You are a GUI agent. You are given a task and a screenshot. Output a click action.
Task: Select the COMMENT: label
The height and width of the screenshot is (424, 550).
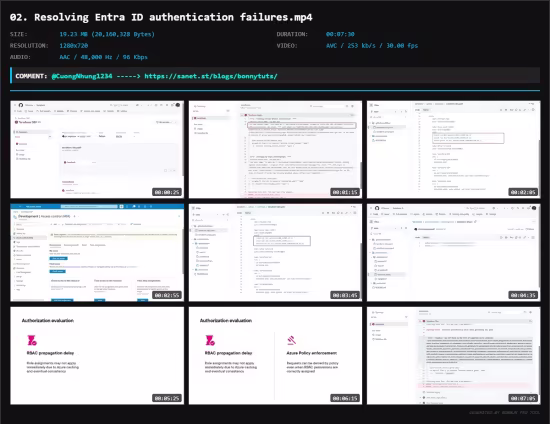[31, 76]
